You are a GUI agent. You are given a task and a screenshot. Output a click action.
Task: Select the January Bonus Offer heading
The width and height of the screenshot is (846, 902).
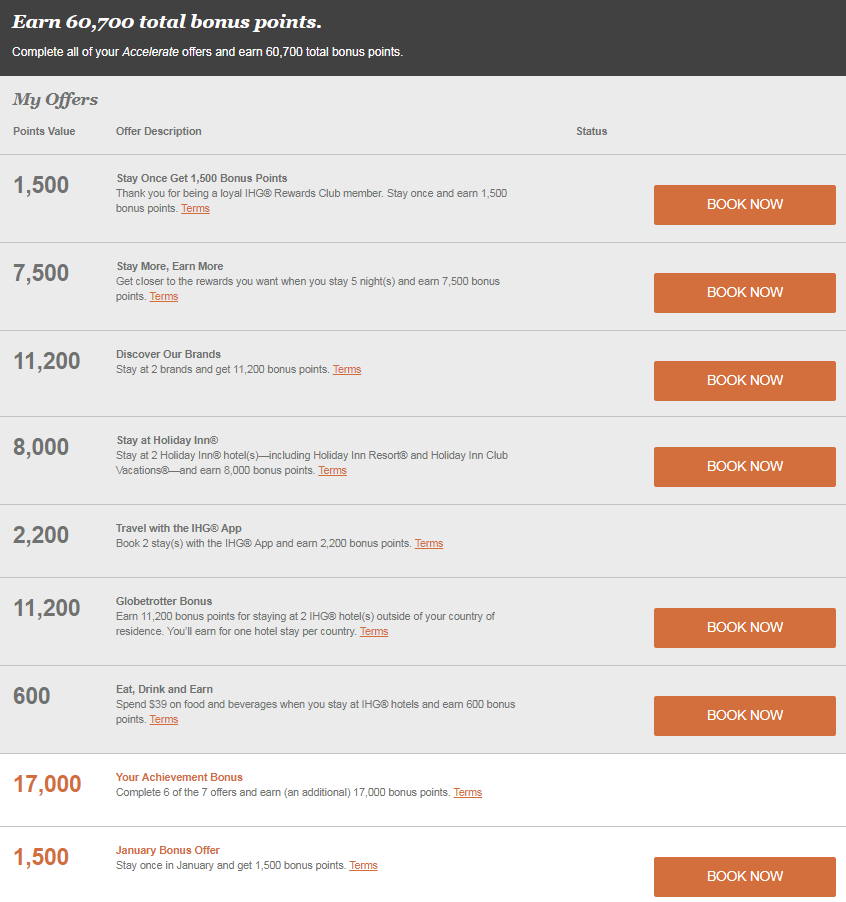click(167, 851)
